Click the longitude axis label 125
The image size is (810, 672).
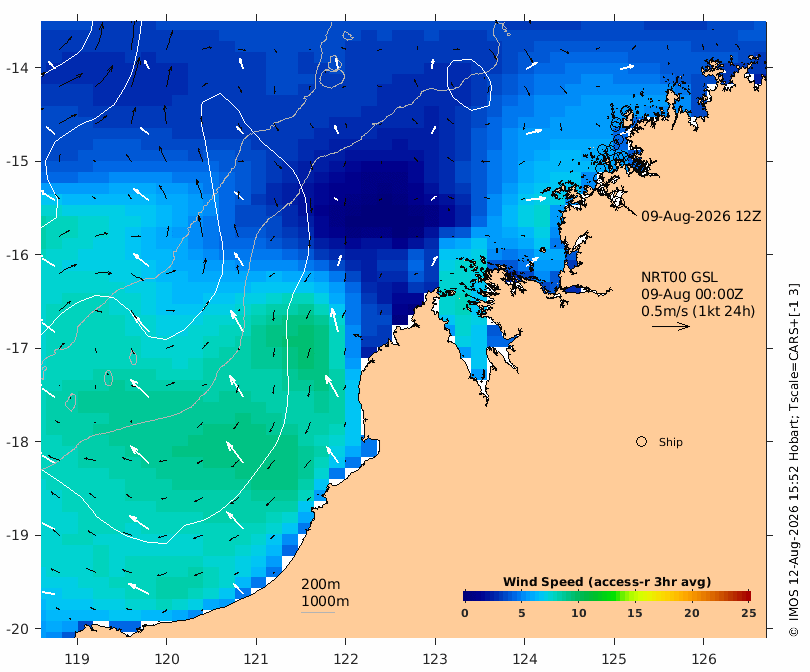[x=614, y=659]
